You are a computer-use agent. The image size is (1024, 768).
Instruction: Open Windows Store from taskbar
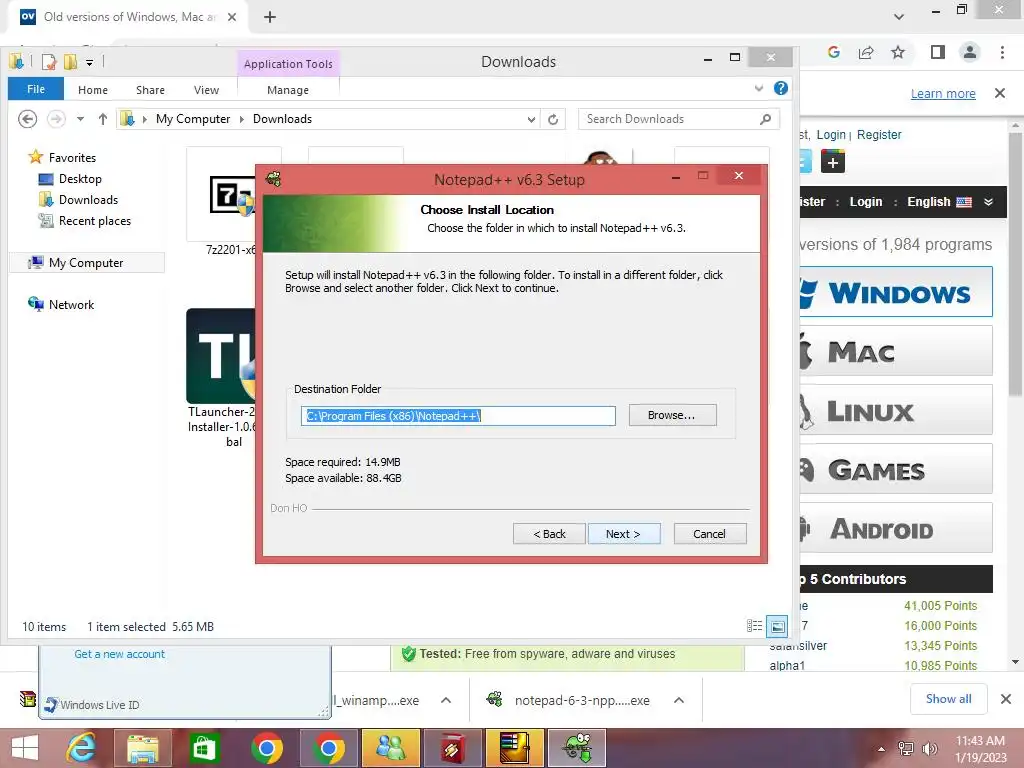204,748
